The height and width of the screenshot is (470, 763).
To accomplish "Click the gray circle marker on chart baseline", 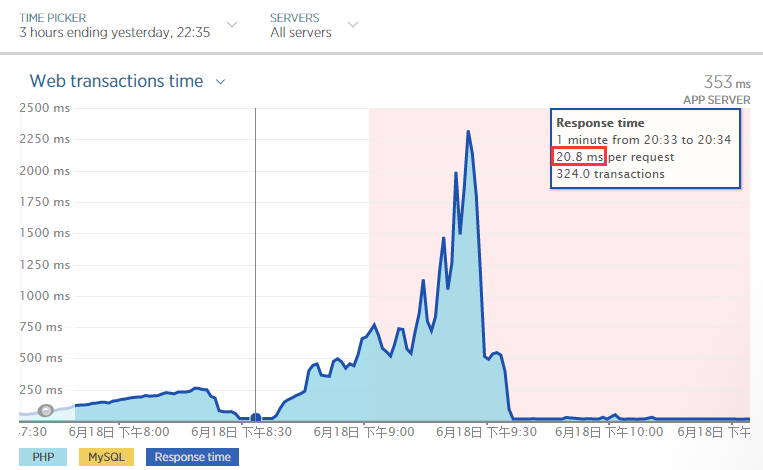I will tap(46, 411).
